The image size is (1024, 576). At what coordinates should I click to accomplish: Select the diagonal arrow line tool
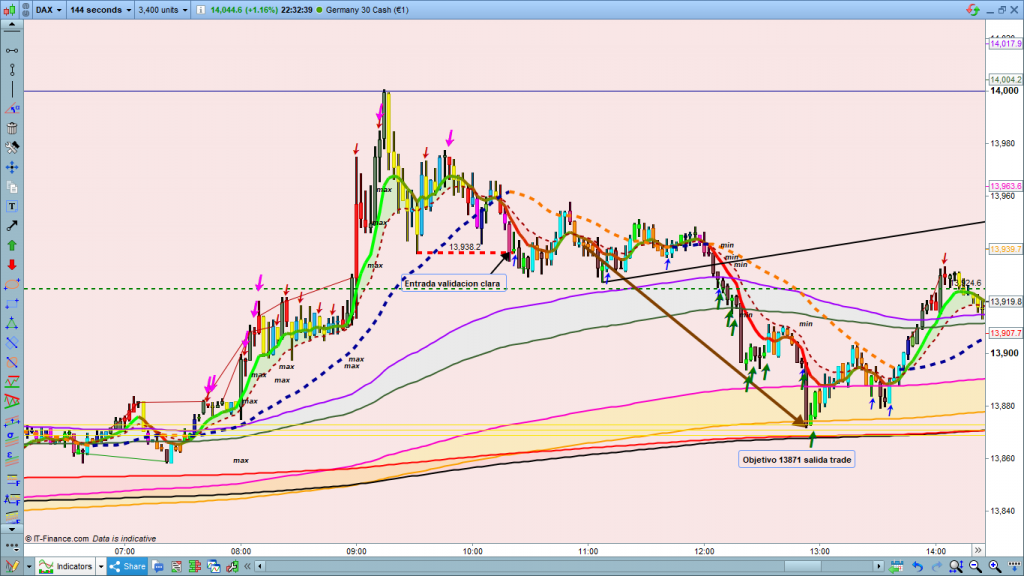click(11, 225)
